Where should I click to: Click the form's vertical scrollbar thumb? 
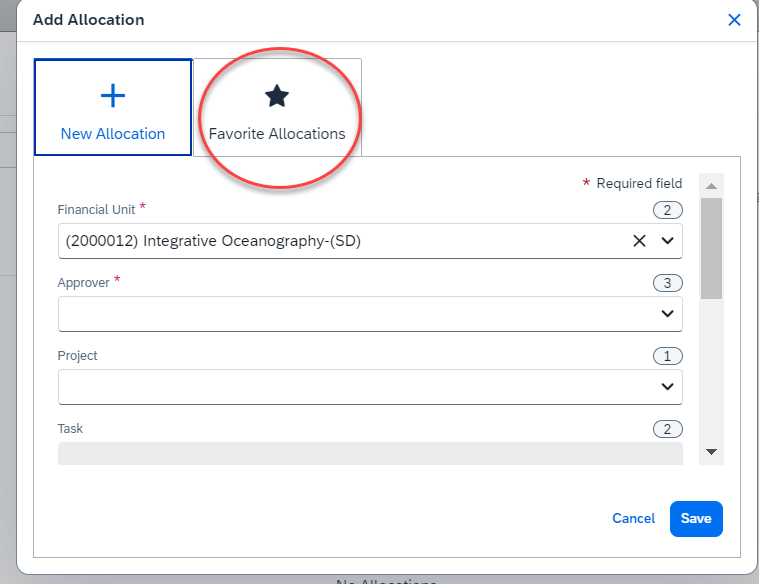tap(711, 248)
